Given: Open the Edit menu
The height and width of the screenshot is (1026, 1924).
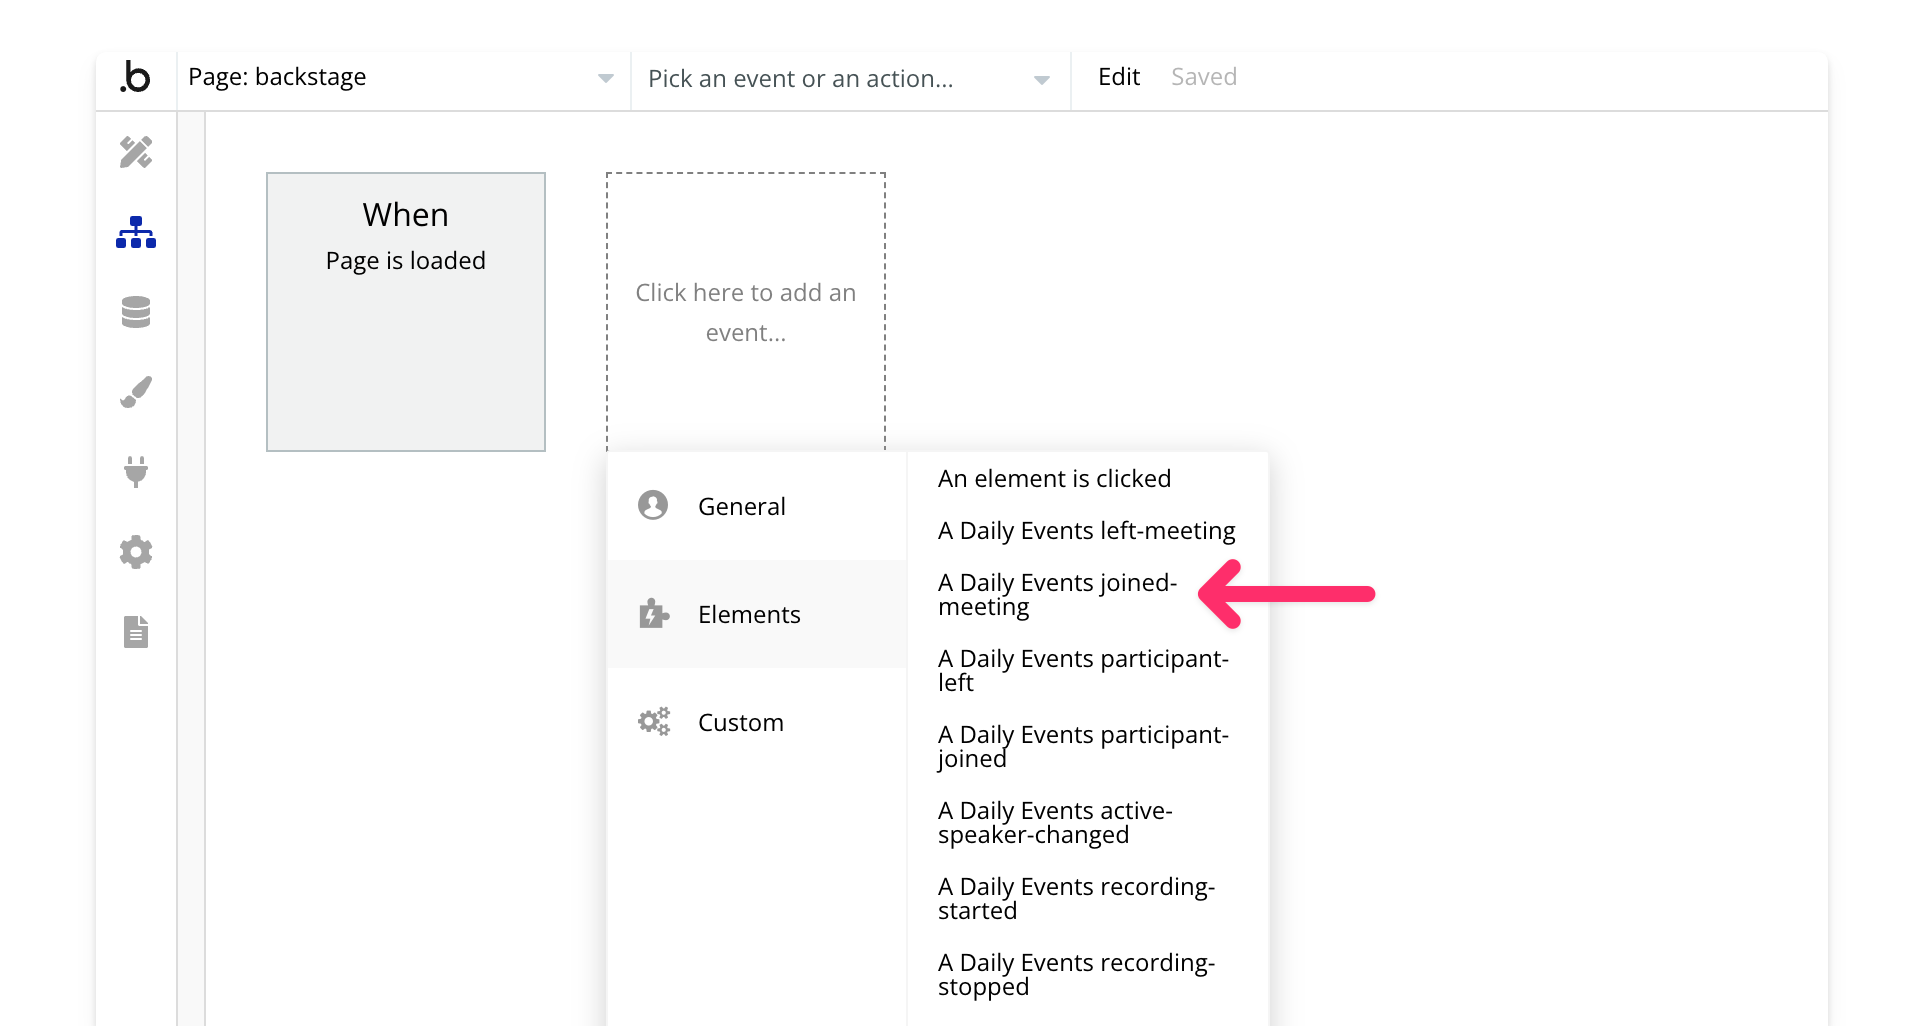Looking at the screenshot, I should (1118, 77).
